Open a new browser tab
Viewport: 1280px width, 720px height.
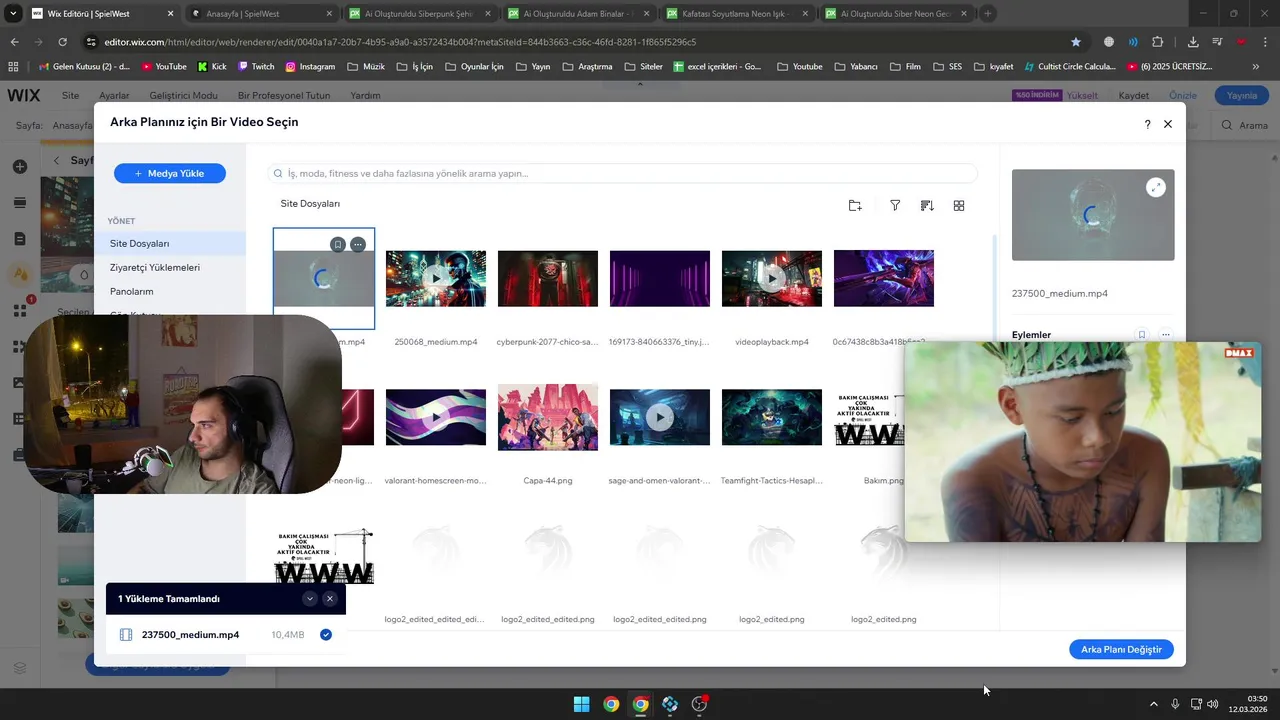[988, 14]
